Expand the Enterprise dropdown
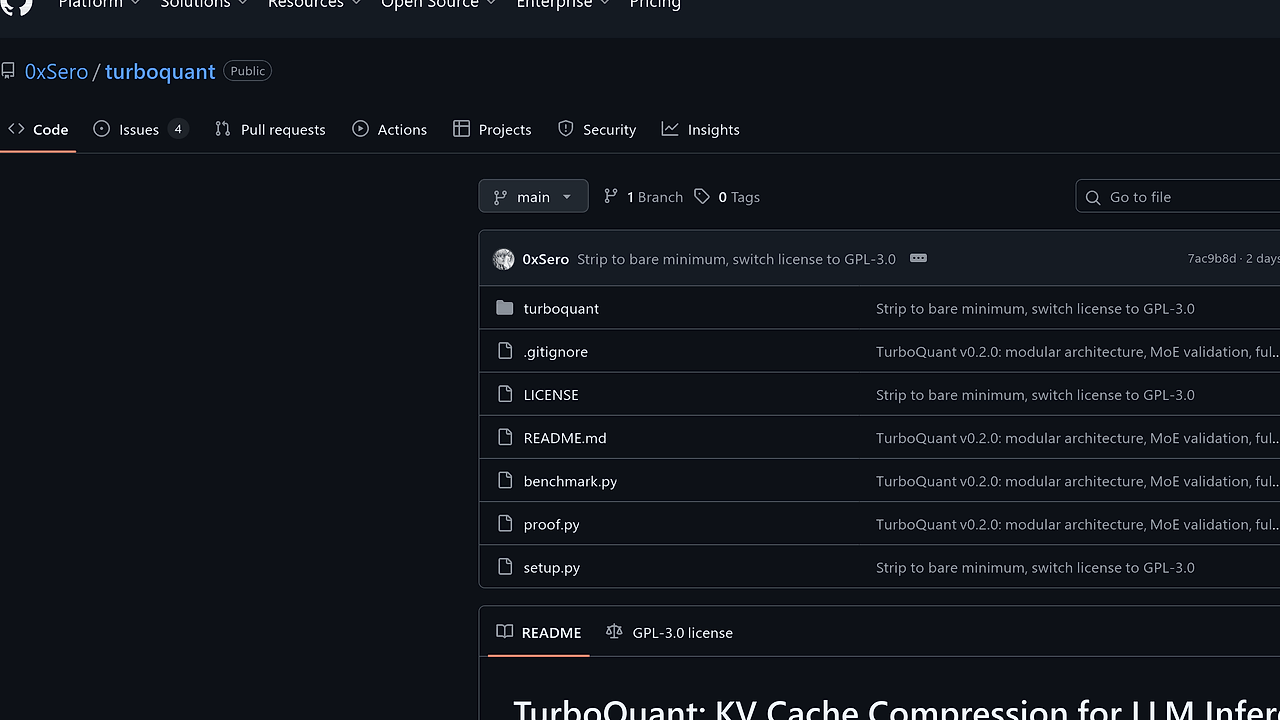1280x720 pixels. click(x=562, y=4)
